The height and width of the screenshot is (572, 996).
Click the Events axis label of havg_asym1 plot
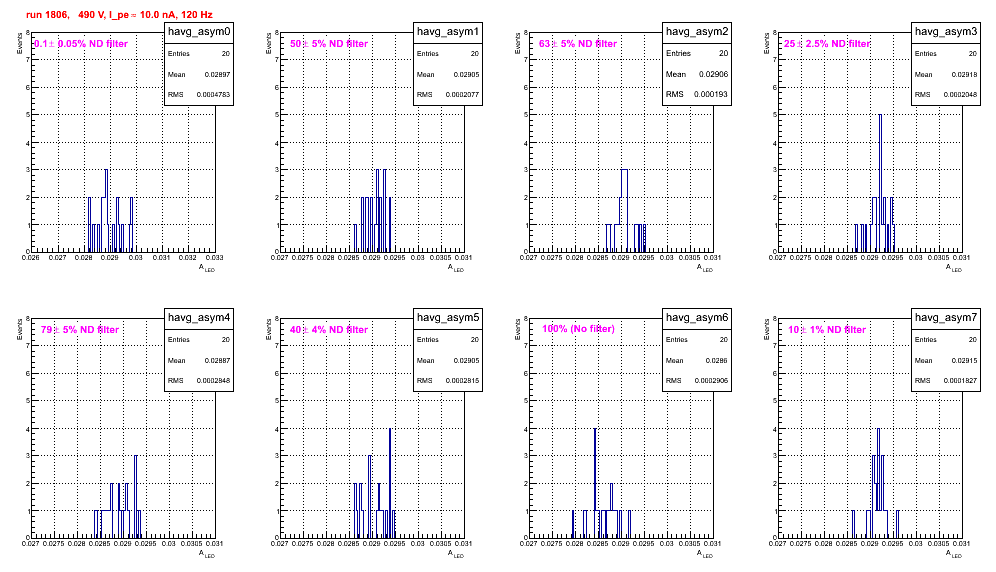pyautogui.click(x=269, y=43)
